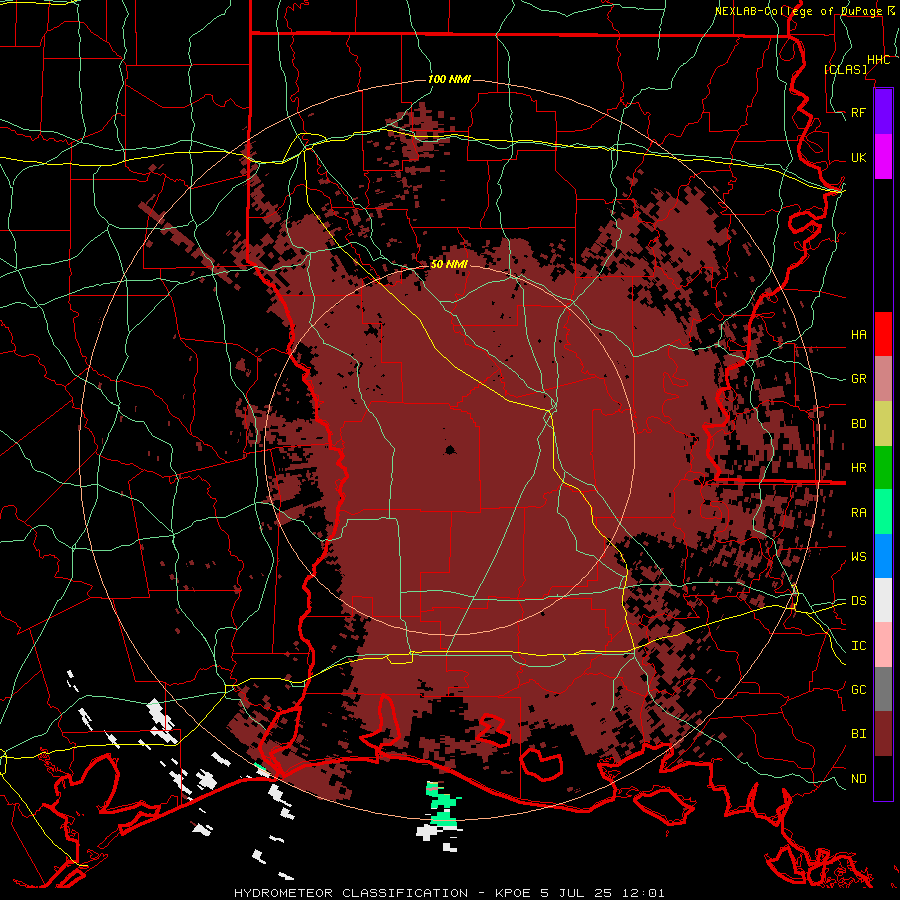Click the "ND" legend label
900x900 pixels.
[859, 779]
